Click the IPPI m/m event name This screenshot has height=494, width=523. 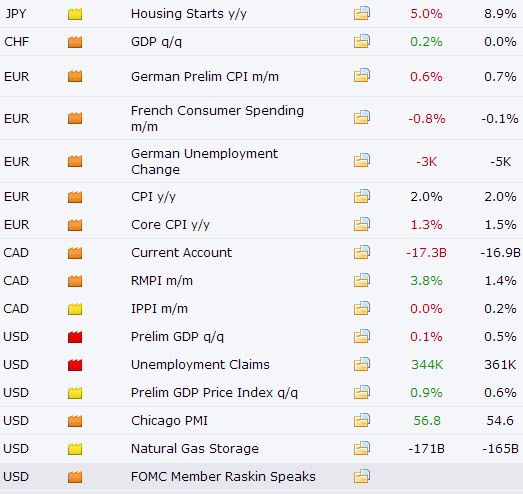159,309
